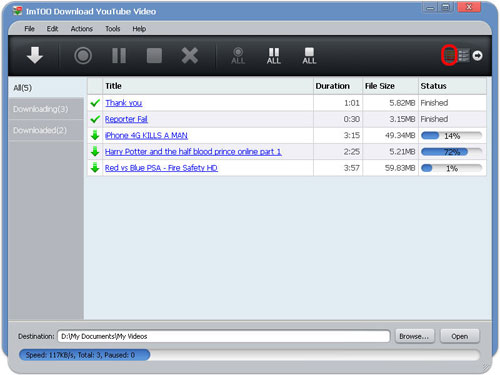The image size is (500, 375).
Task: Minimize the ImTOO window
Action: pos(431,7)
